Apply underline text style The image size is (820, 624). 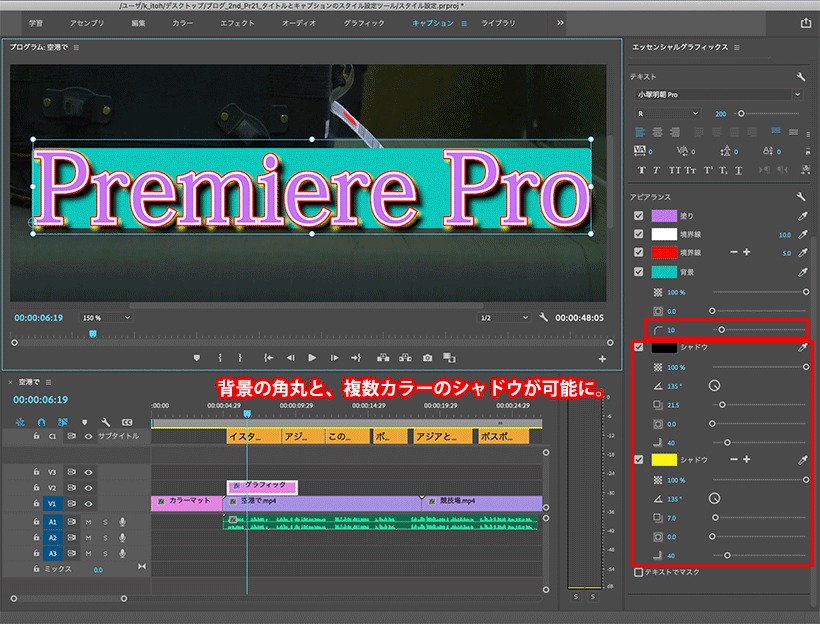point(738,170)
